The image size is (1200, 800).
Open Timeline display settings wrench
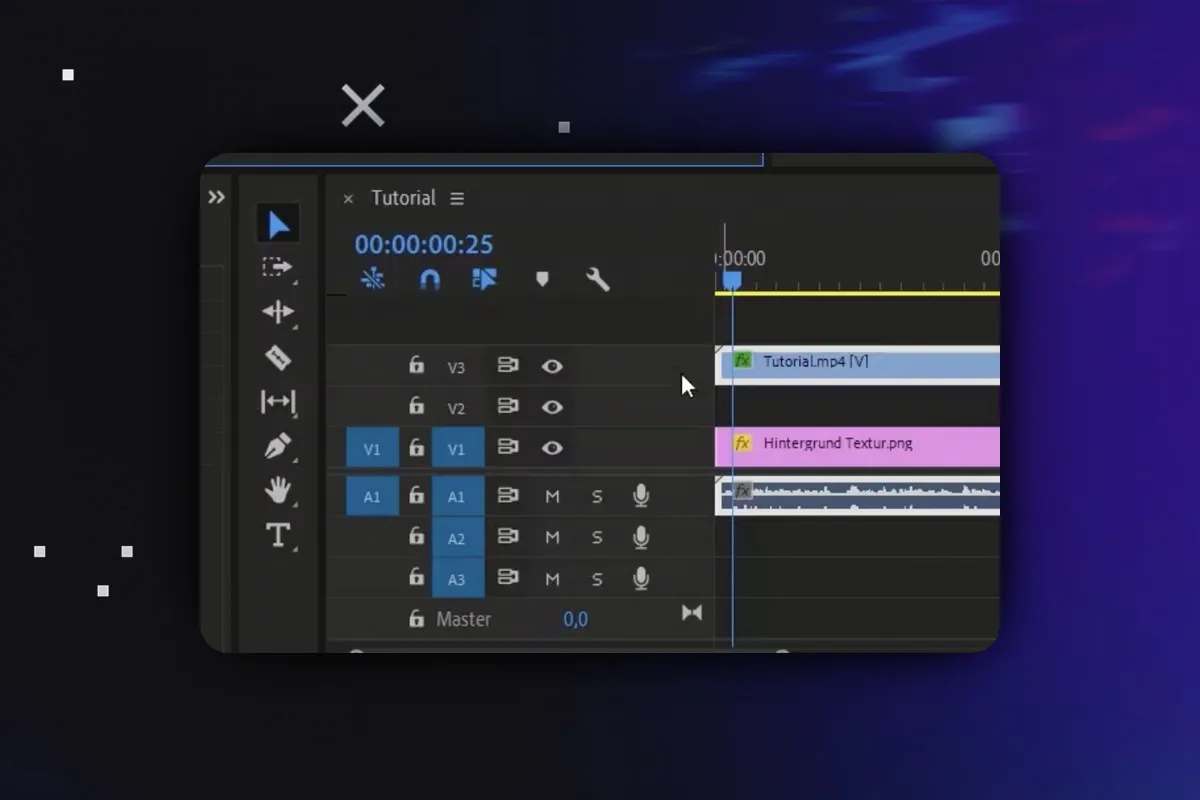(x=597, y=279)
